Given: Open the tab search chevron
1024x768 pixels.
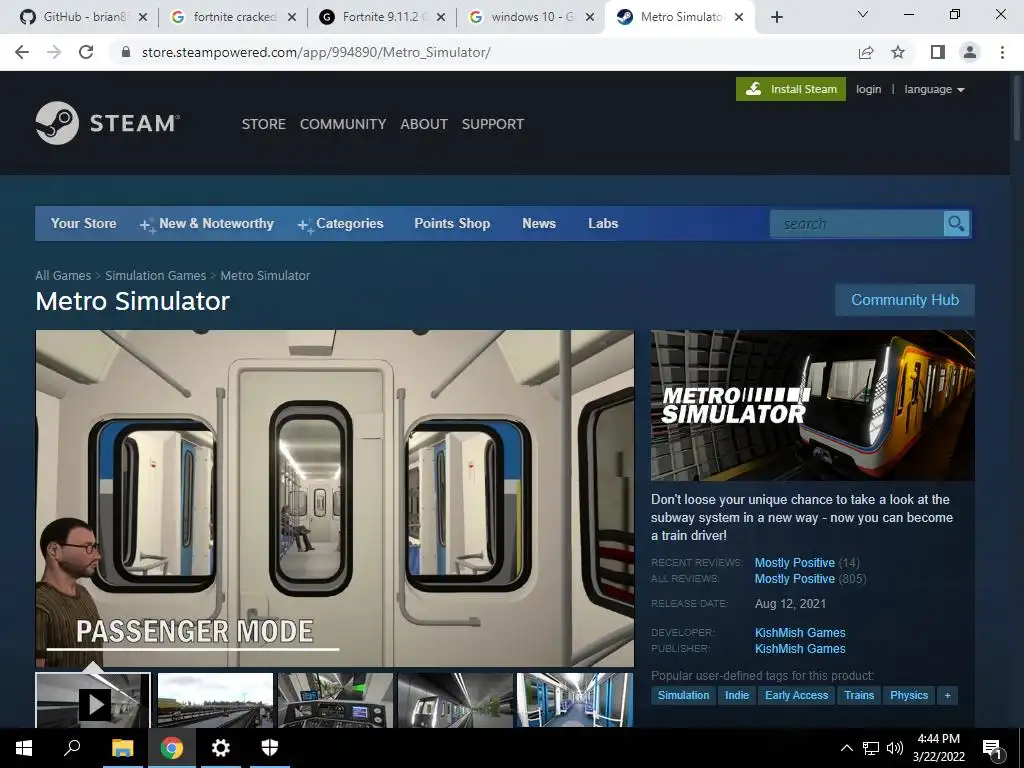Looking at the screenshot, I should (863, 14).
